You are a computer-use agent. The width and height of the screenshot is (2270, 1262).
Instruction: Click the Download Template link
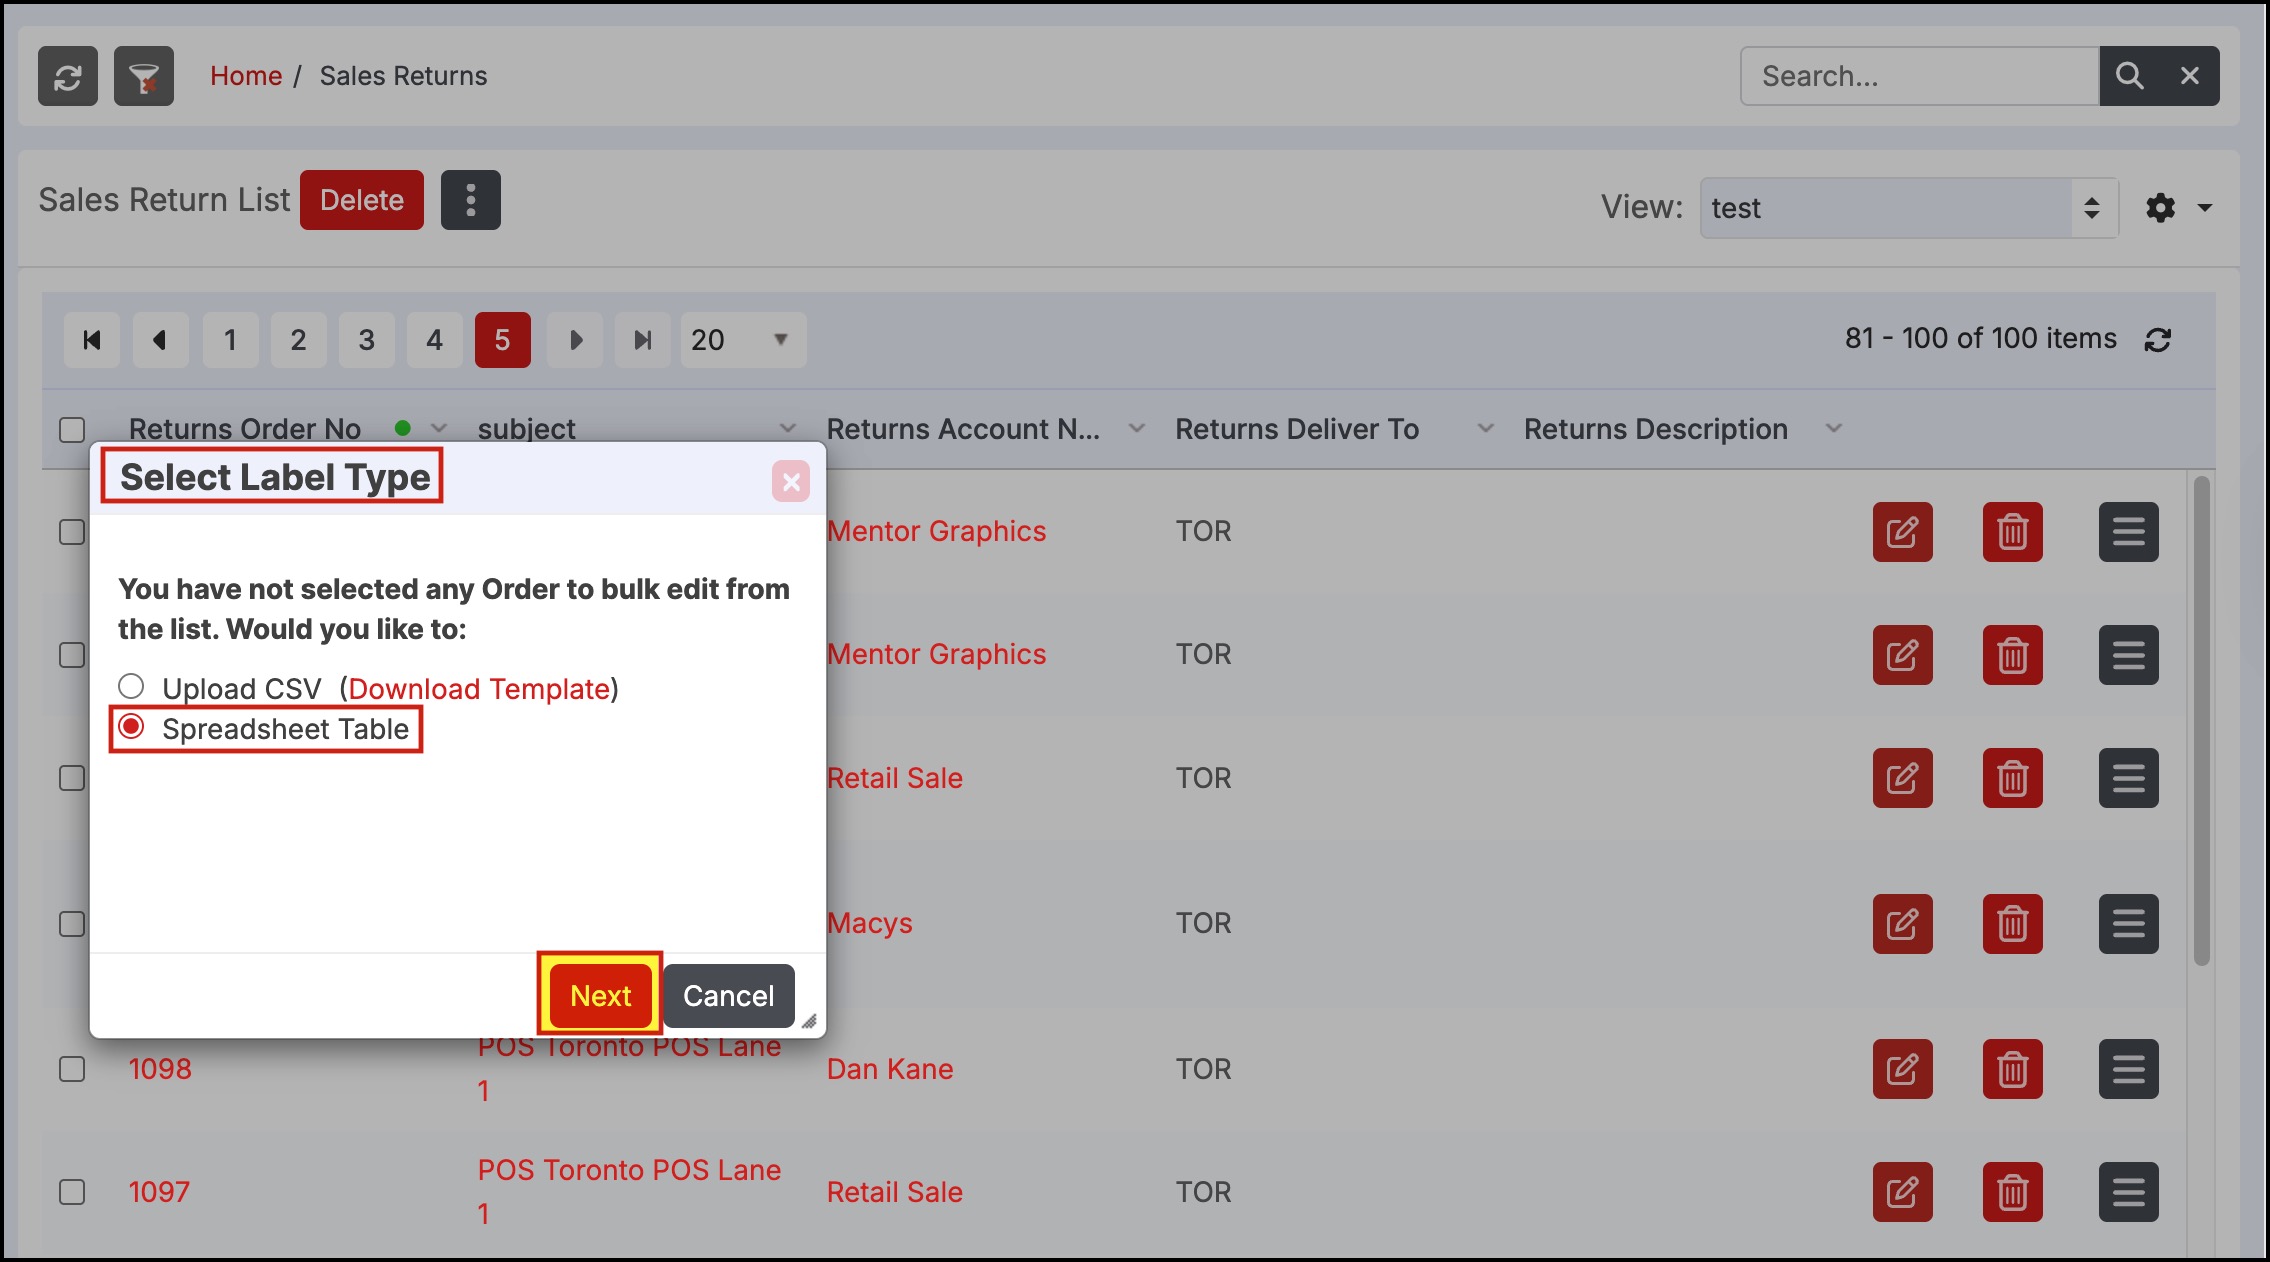click(x=479, y=689)
